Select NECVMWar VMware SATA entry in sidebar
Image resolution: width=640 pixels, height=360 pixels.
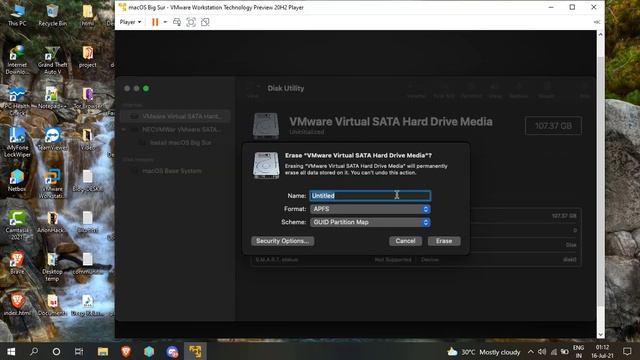click(181, 129)
